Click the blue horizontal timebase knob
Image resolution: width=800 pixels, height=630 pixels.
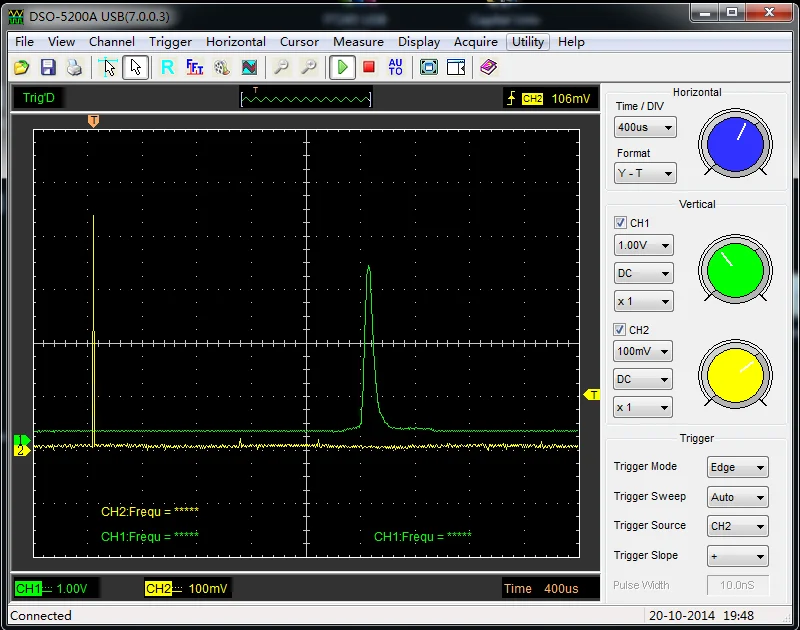(x=735, y=144)
